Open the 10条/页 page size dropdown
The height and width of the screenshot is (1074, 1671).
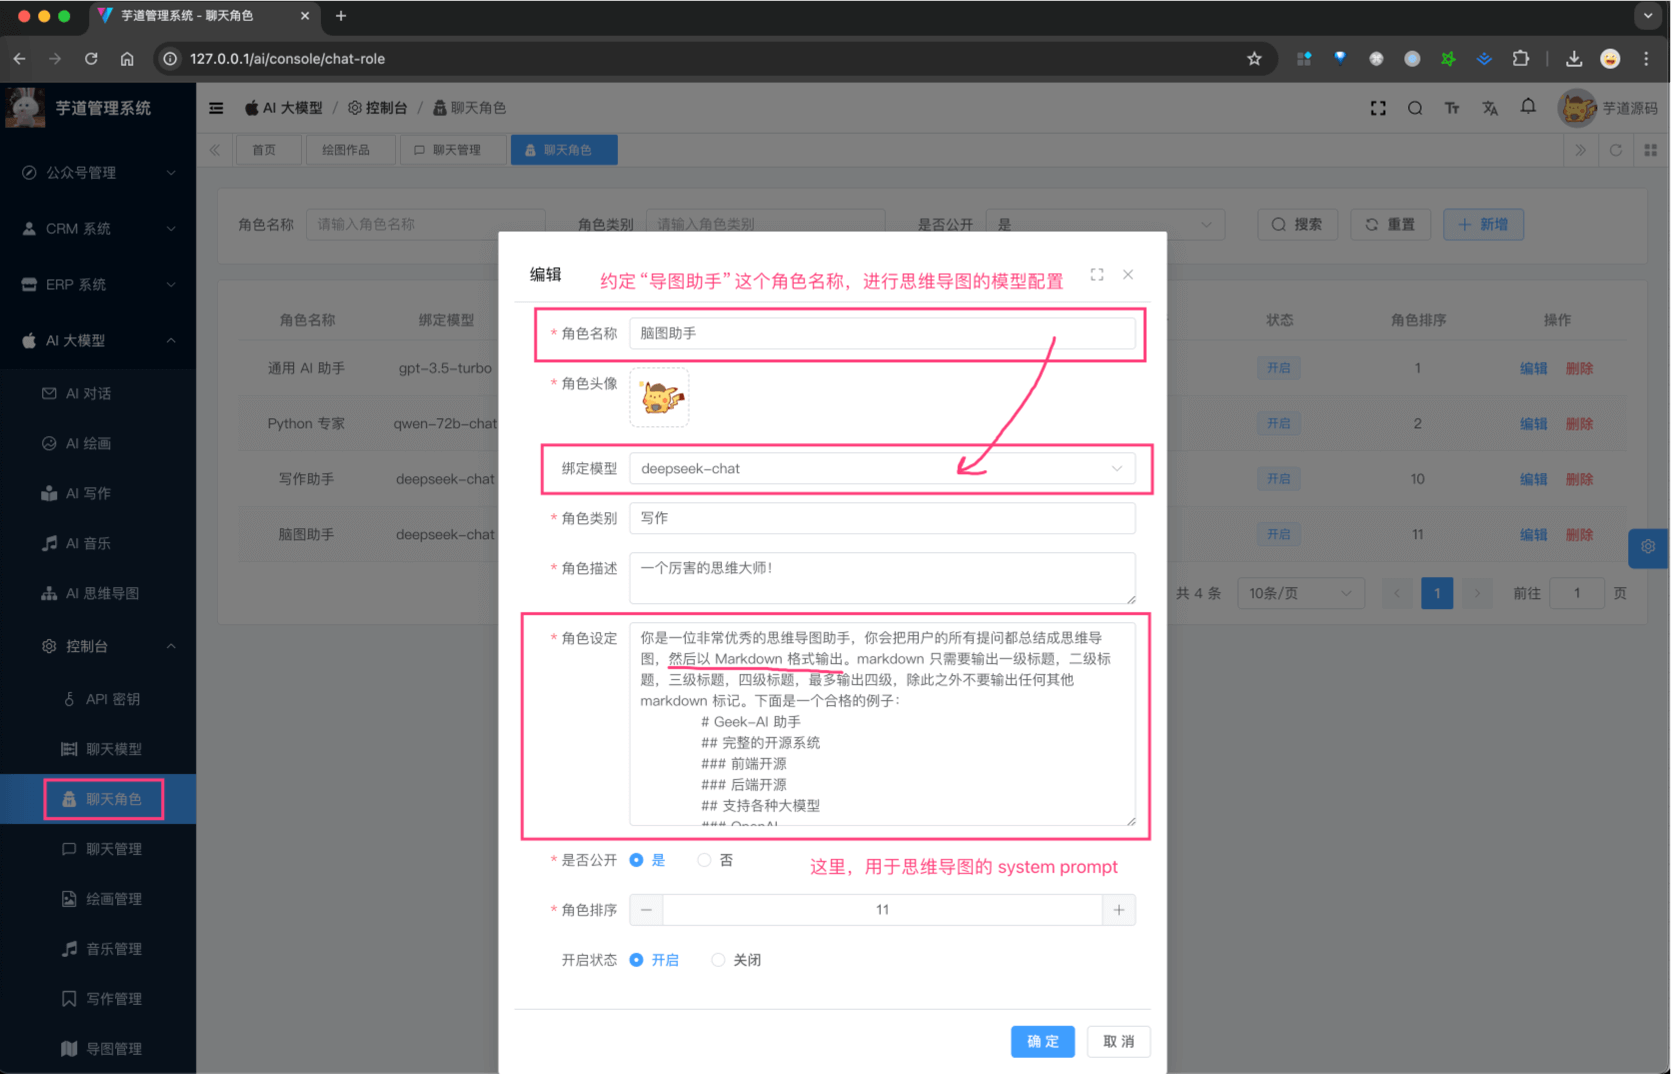coord(1300,592)
